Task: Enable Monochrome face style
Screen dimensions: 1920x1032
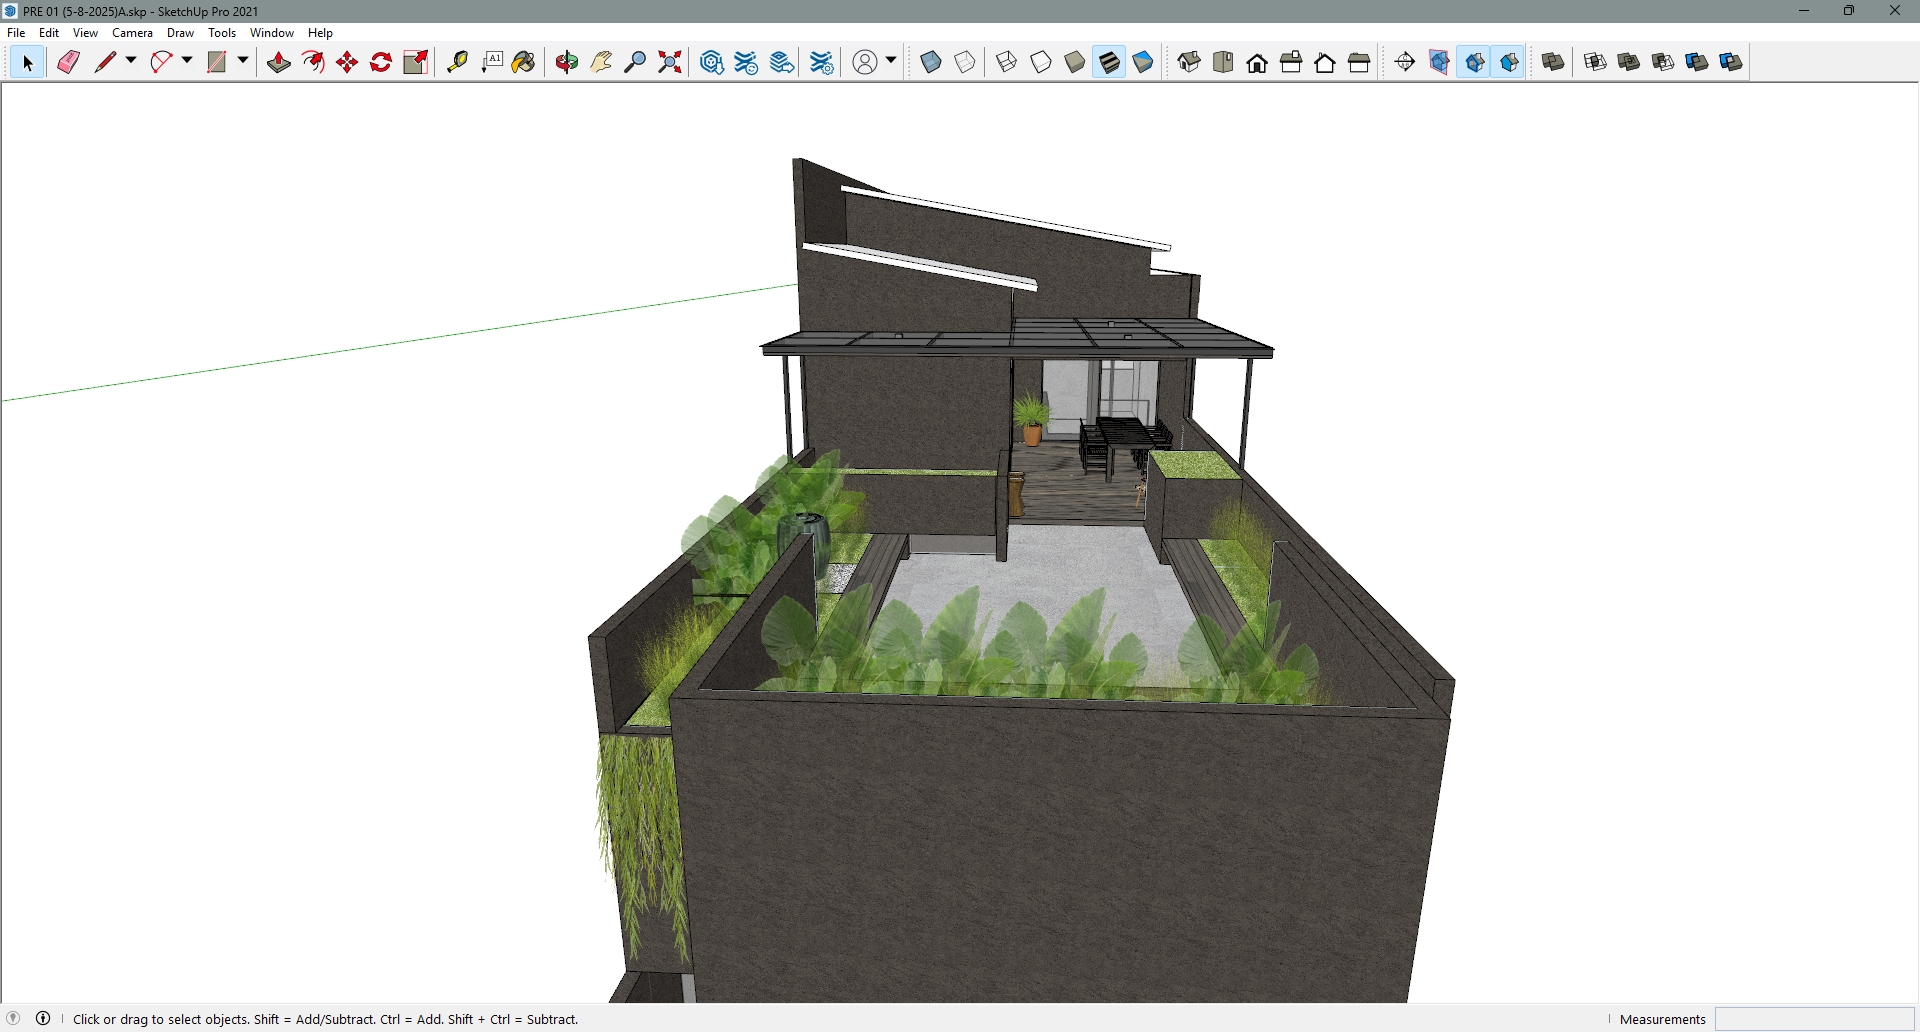Action: [x=1143, y=62]
